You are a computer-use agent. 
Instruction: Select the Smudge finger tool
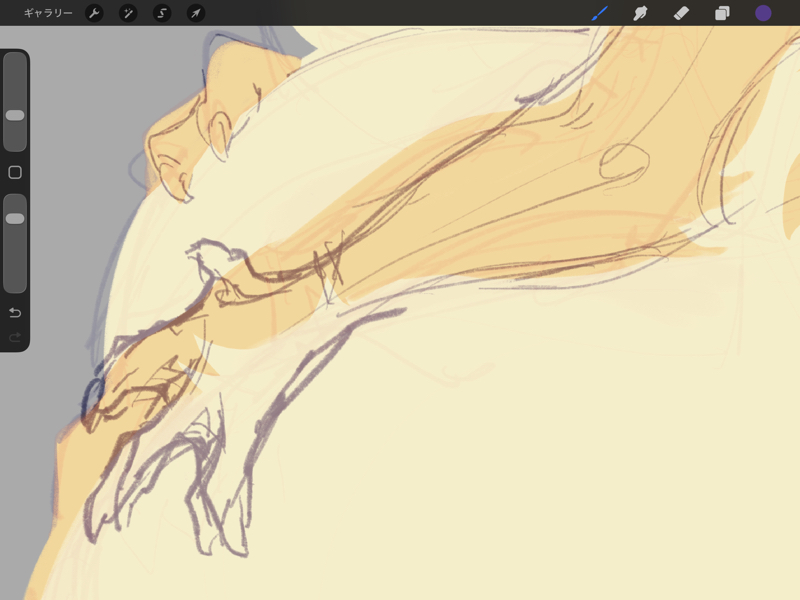coord(641,13)
